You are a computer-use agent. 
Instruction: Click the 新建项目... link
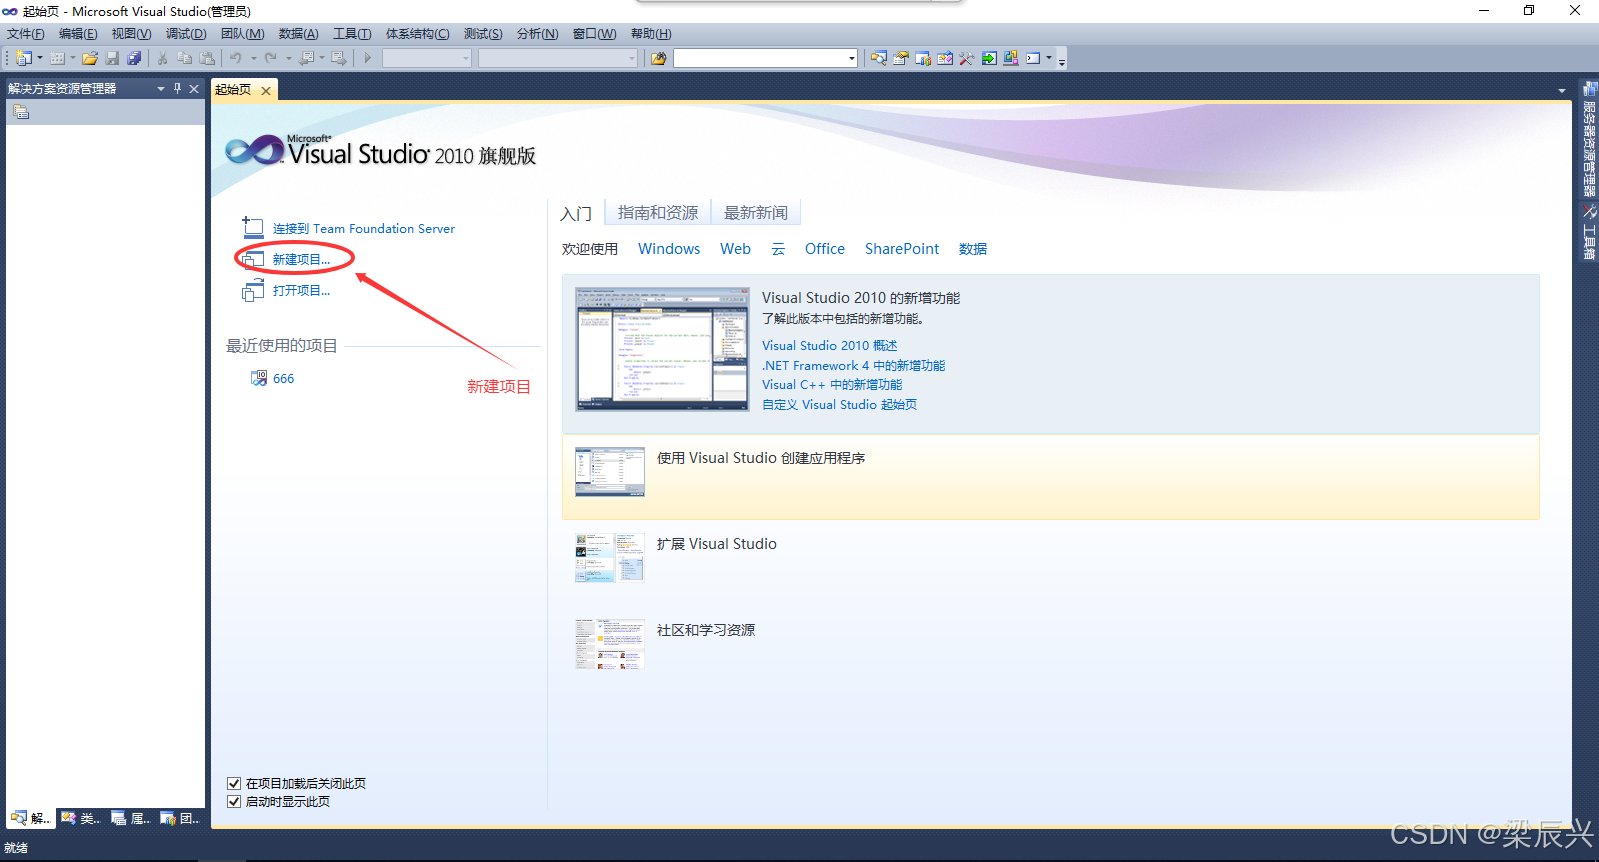pyautogui.click(x=301, y=259)
